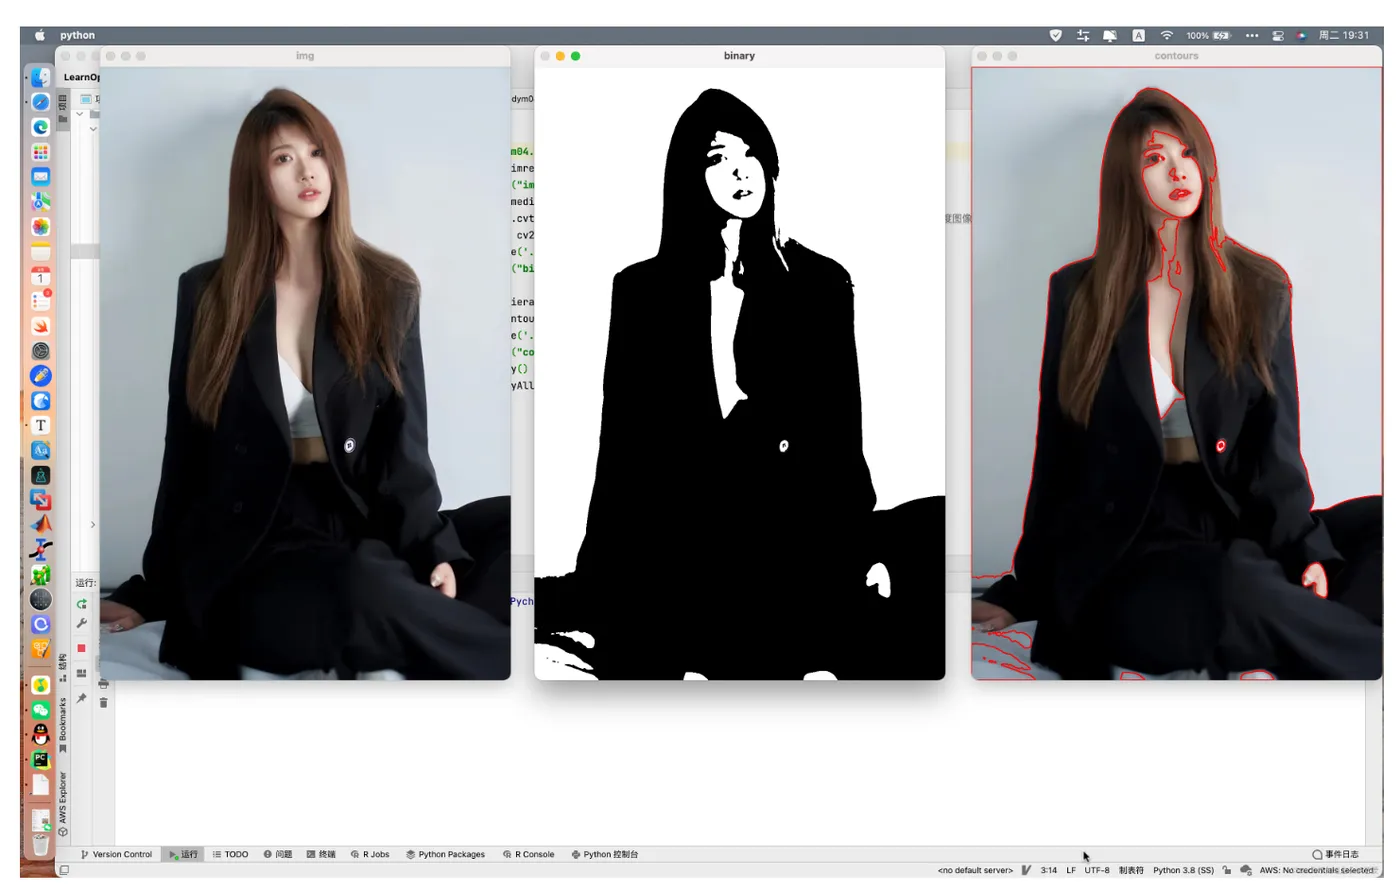Open 事件日志 Event Log

tap(1336, 855)
